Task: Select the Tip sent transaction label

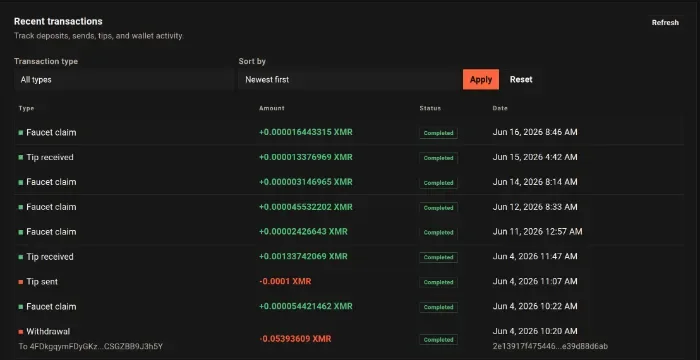Action: coord(42,282)
